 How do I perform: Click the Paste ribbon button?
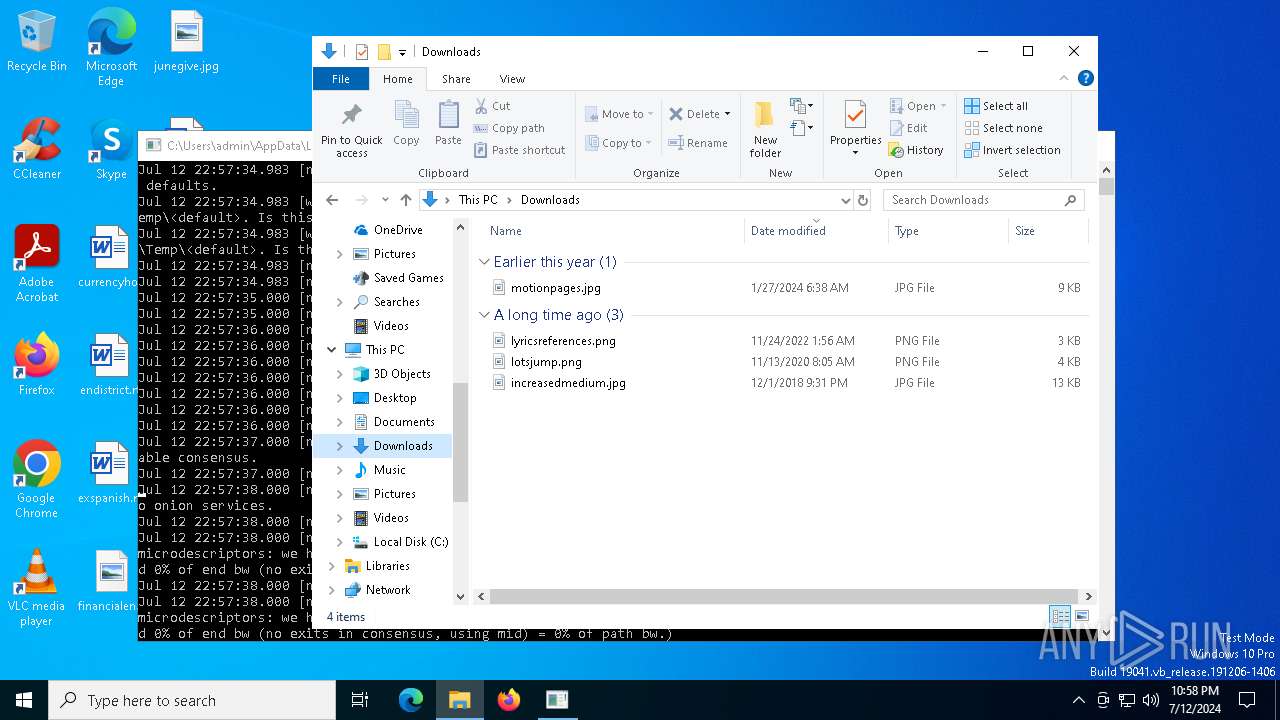(x=448, y=124)
